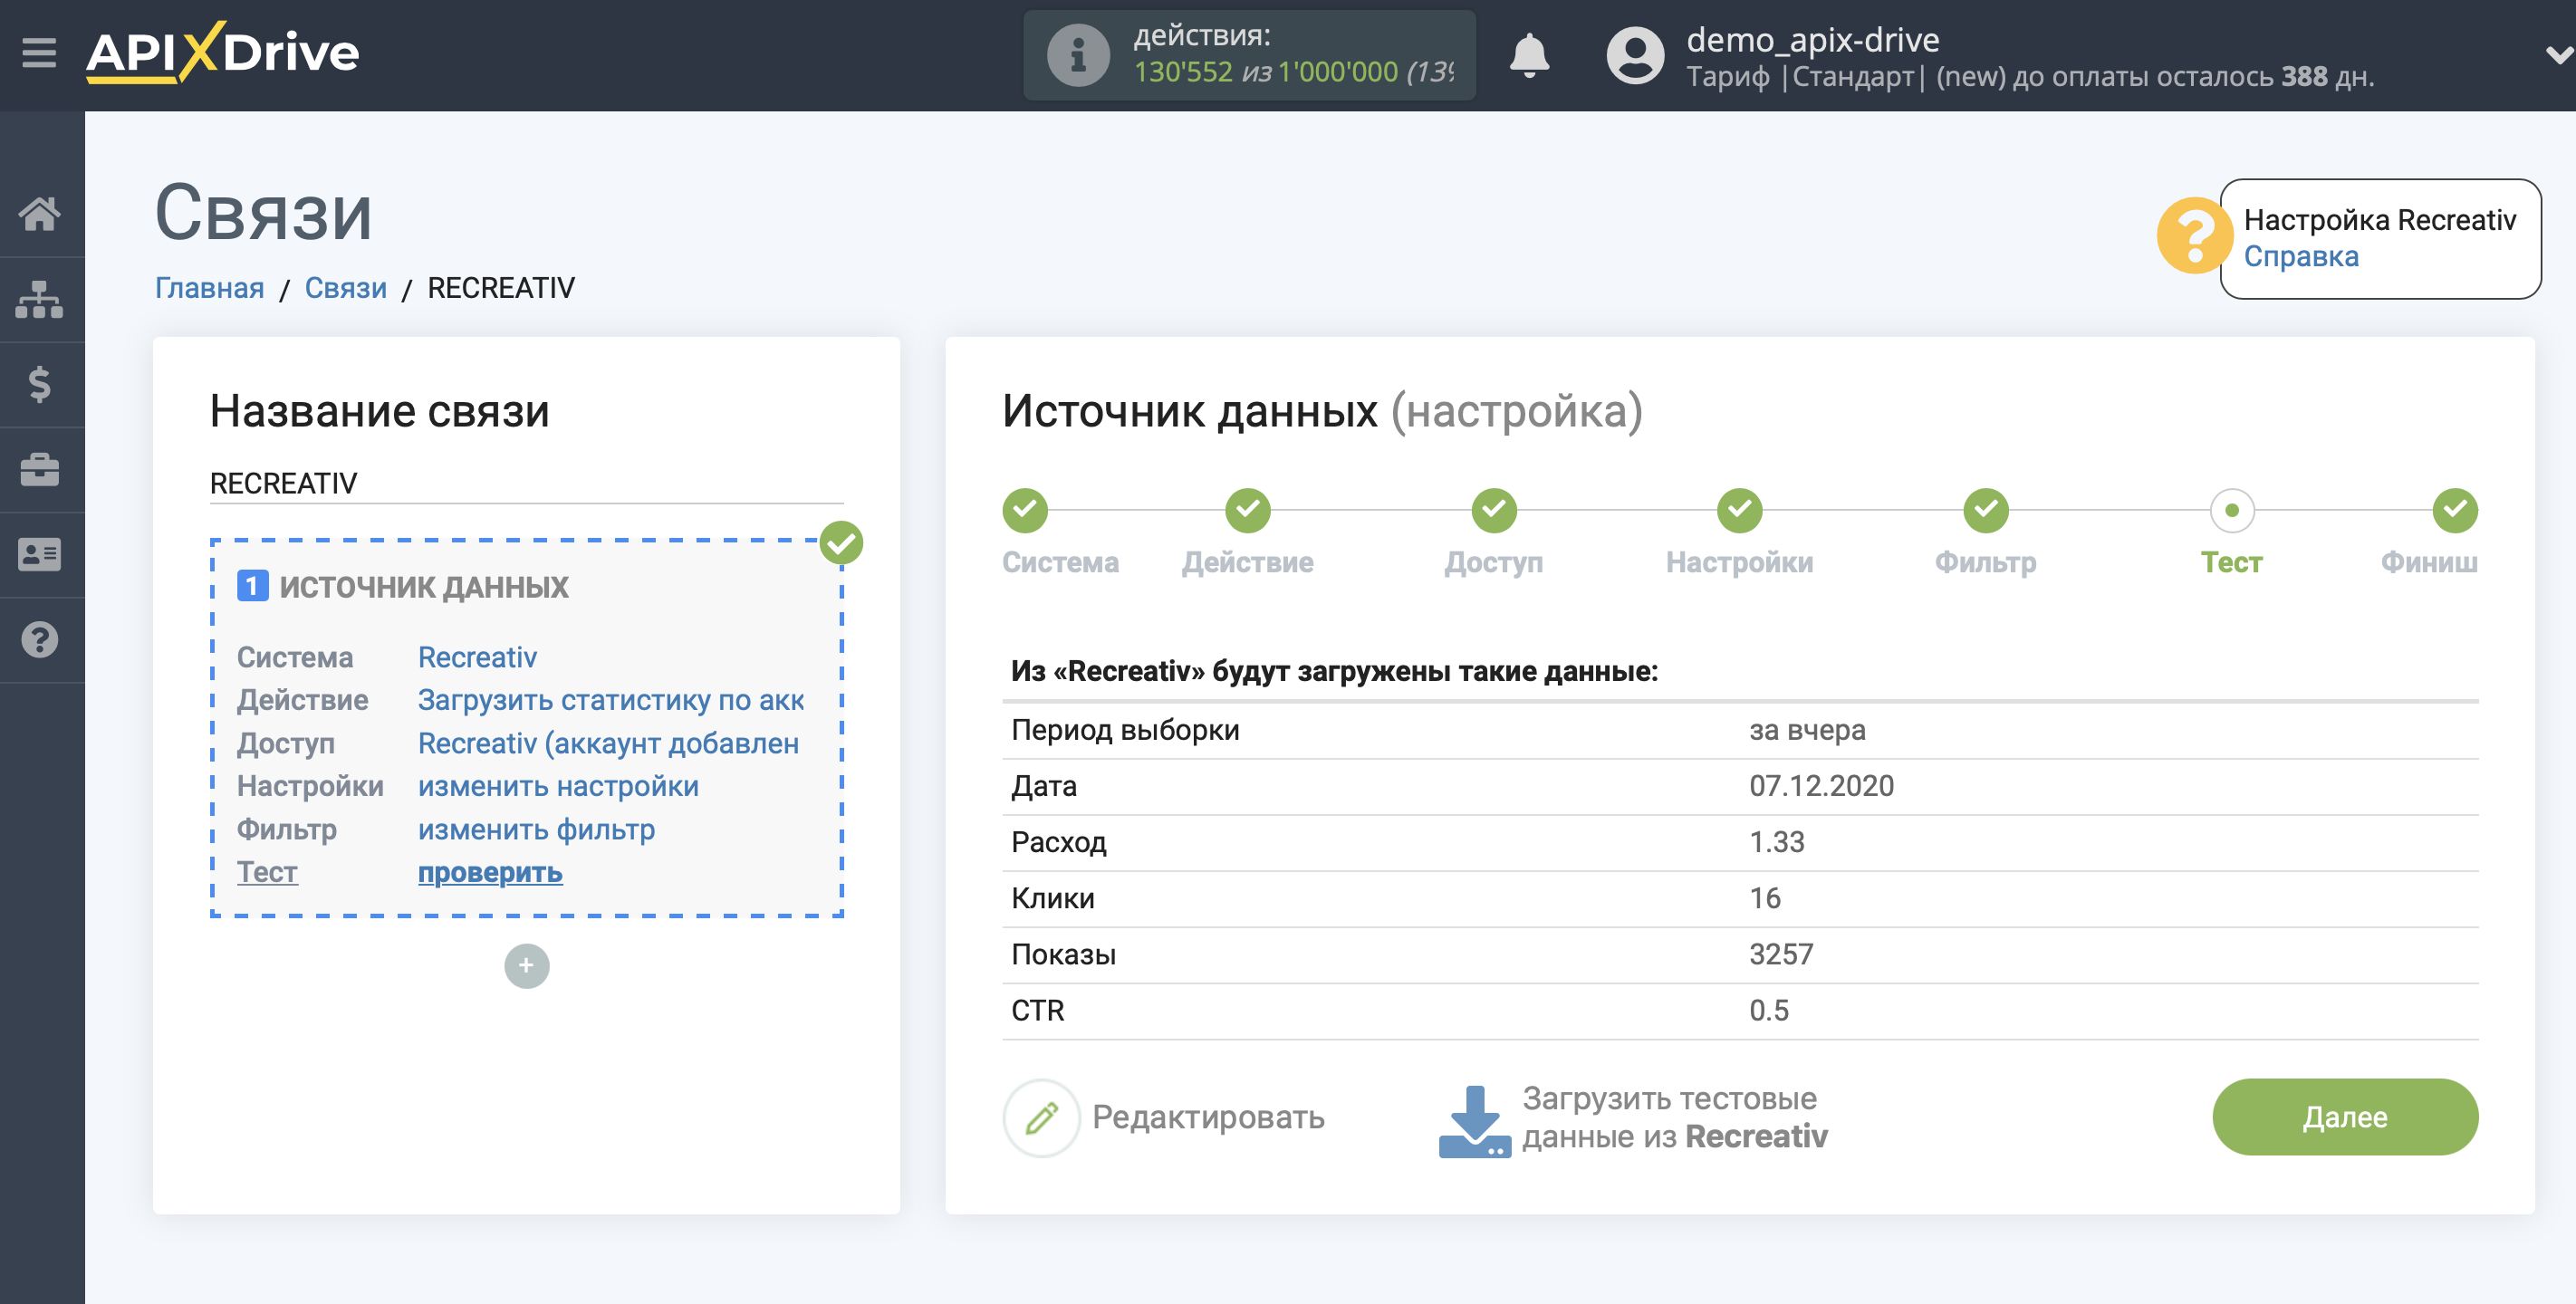Go to Home via sidebar house icon
2576x1304 pixels.
point(39,213)
